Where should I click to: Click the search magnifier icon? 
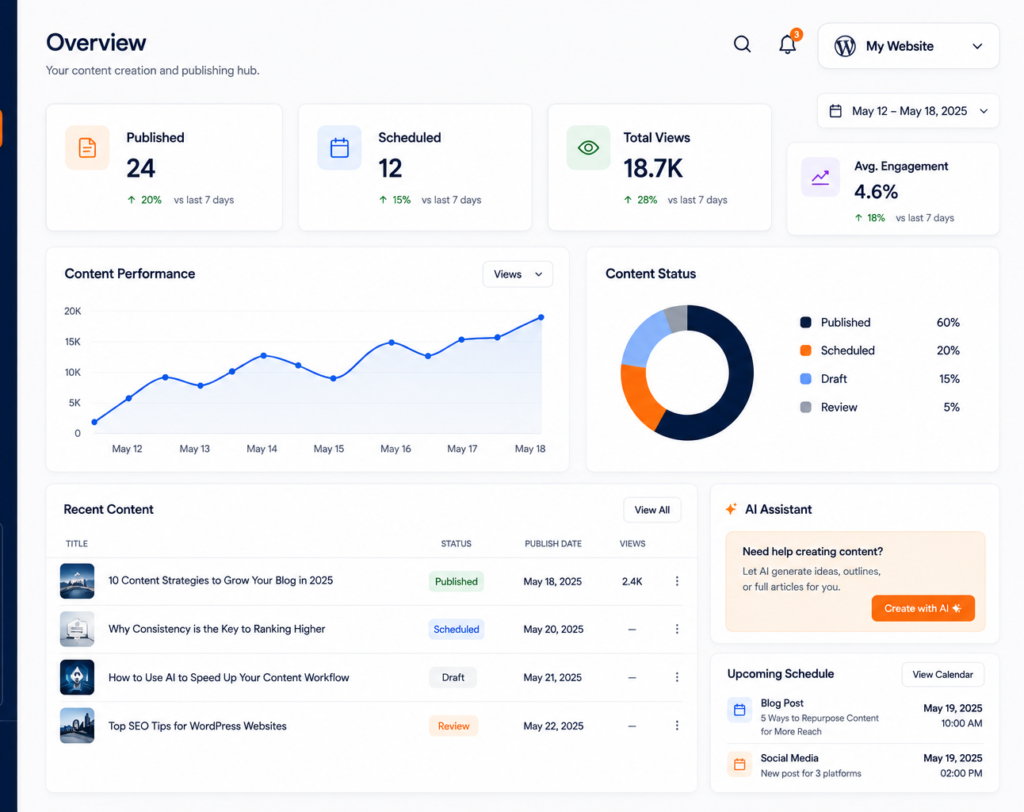[x=742, y=44]
